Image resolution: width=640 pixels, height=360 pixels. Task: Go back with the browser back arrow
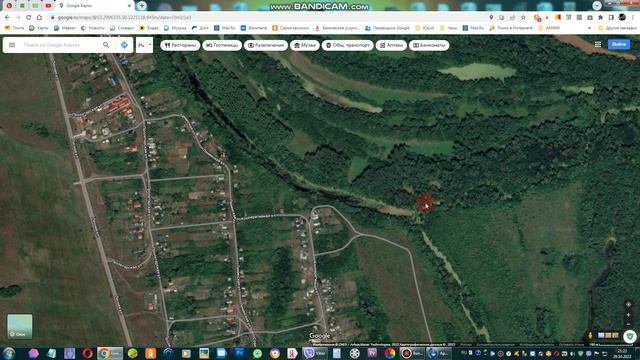tap(7, 18)
